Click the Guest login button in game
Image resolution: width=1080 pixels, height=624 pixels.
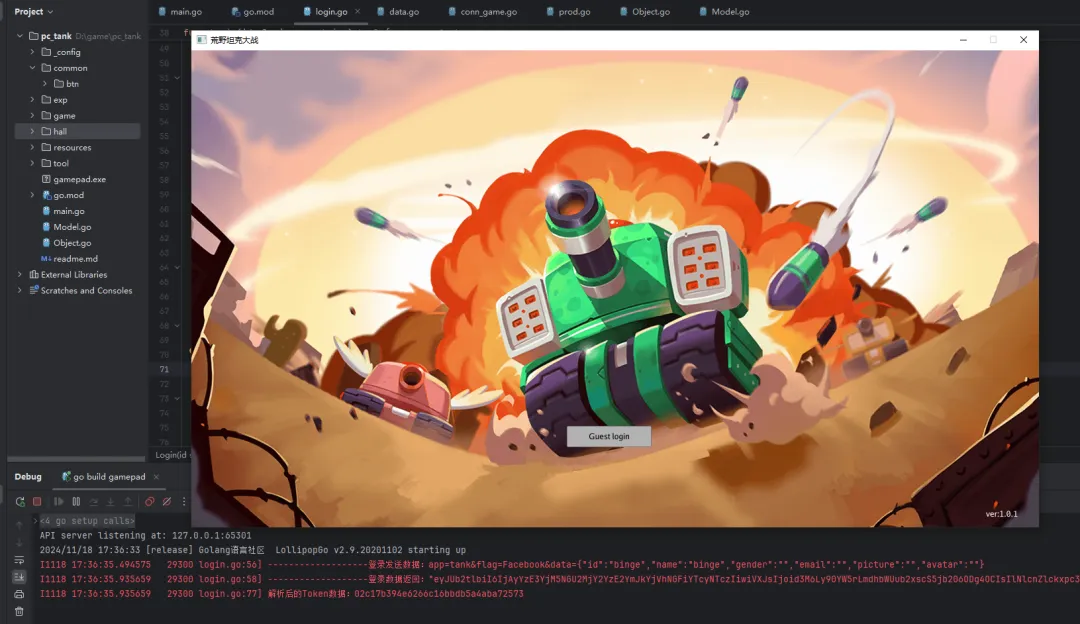pyautogui.click(x=609, y=436)
